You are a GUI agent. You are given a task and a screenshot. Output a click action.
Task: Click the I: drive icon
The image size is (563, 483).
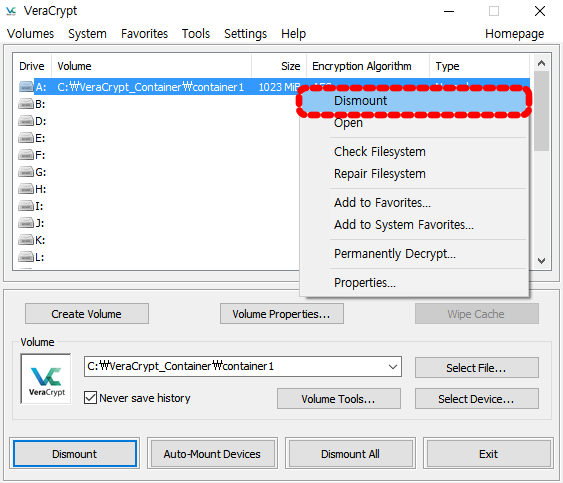point(26,206)
